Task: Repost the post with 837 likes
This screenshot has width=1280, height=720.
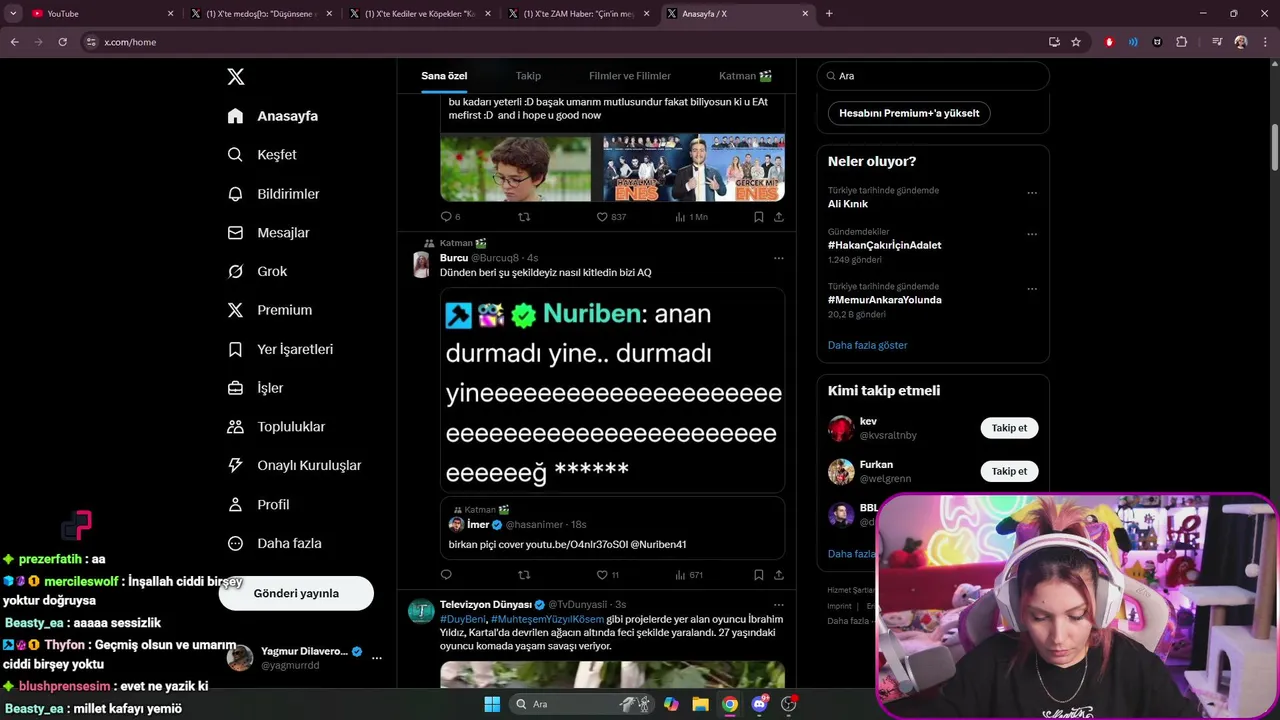Action: click(x=524, y=217)
